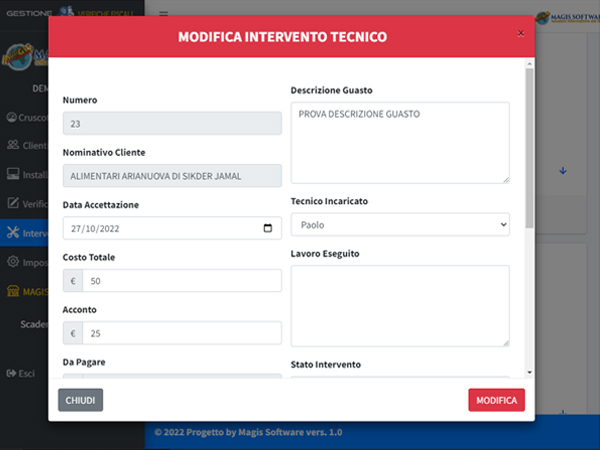Toggle the hamburger menu at top

pyautogui.click(x=163, y=14)
